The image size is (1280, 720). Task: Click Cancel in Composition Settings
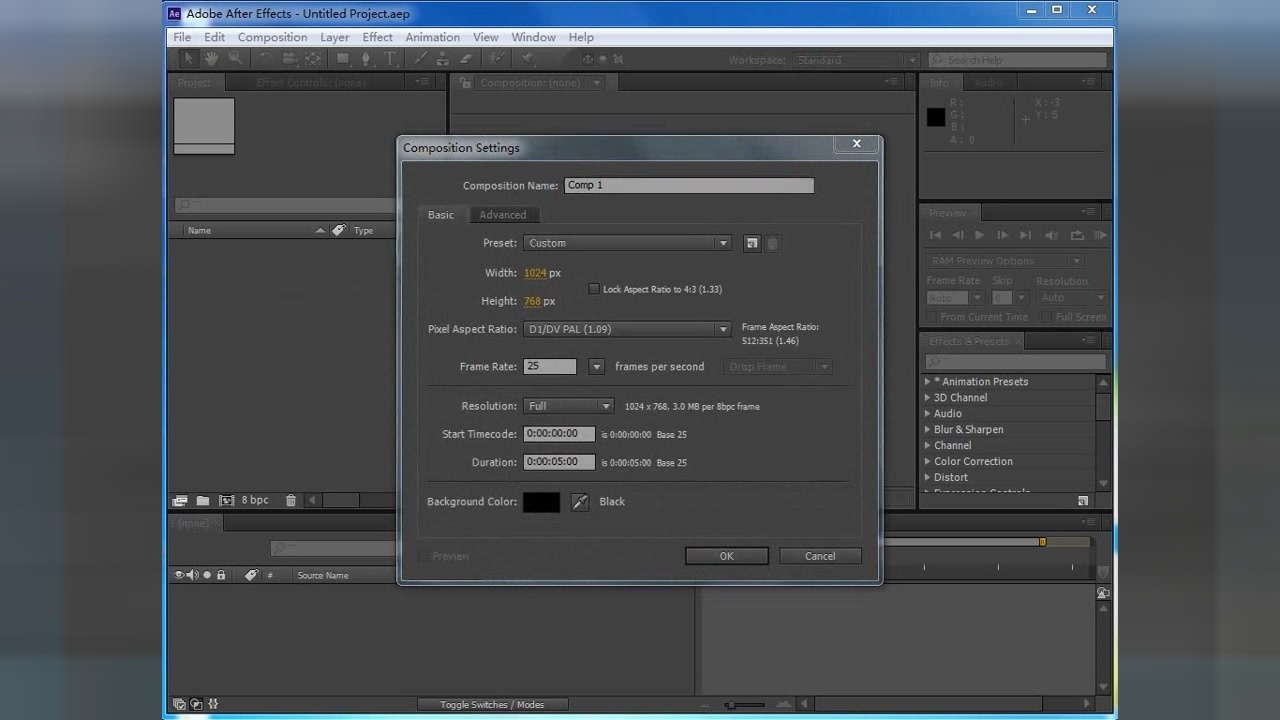pyautogui.click(x=820, y=556)
